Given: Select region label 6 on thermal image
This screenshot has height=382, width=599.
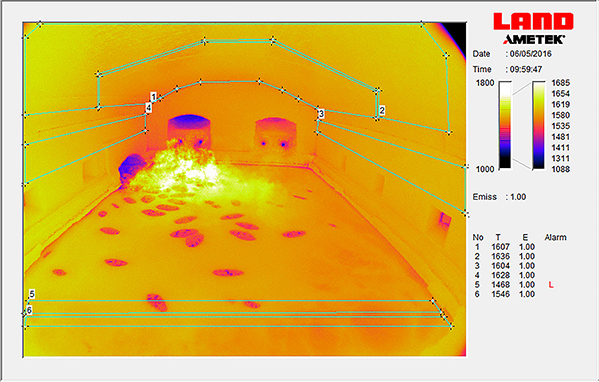Looking at the screenshot, I should [x=29, y=310].
